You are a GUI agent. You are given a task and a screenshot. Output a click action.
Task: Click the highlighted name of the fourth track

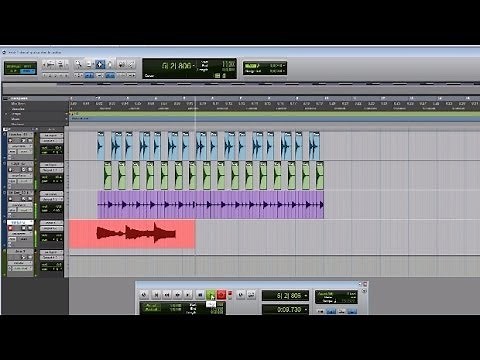(x=20, y=223)
